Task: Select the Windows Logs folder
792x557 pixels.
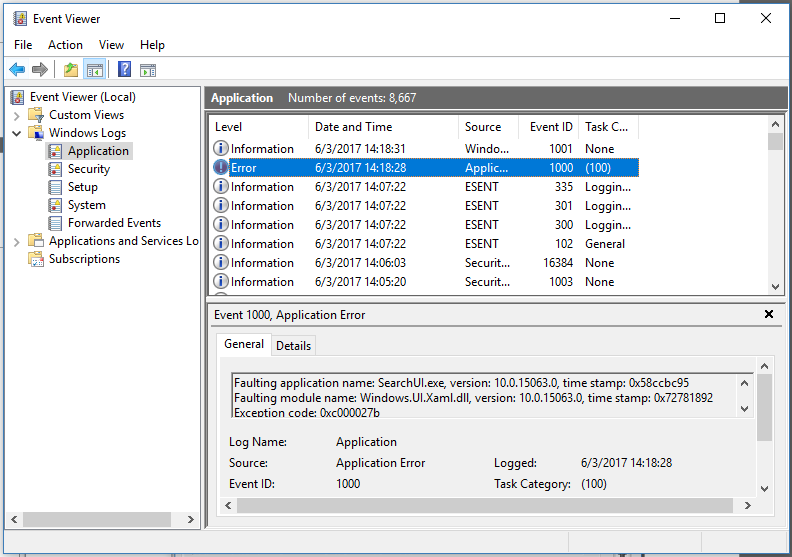Action: coord(87,133)
